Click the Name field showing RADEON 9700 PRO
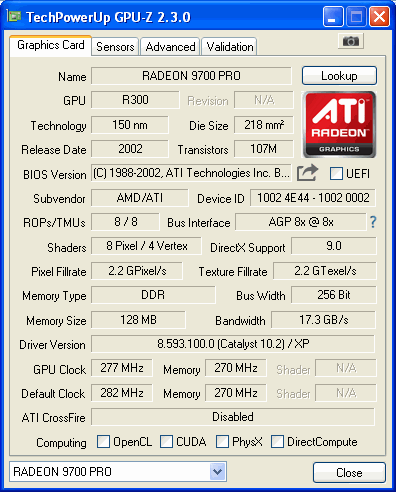396x492 pixels. [x=191, y=76]
